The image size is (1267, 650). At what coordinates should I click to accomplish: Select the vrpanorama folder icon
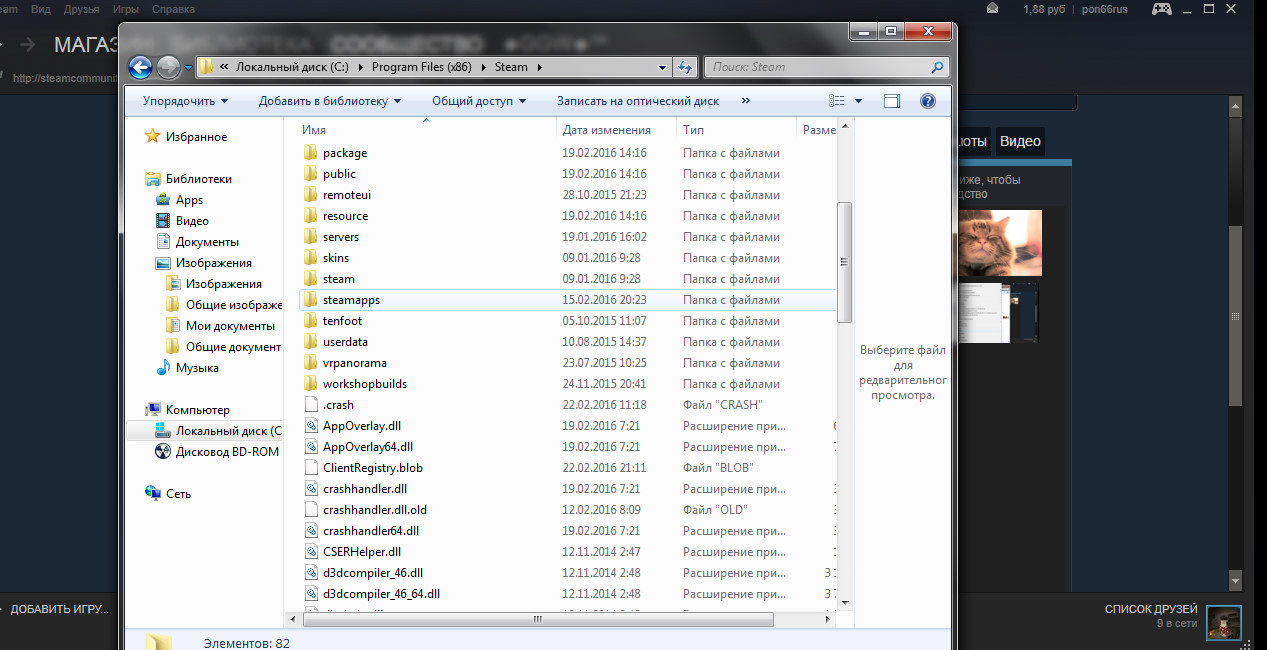coord(310,363)
